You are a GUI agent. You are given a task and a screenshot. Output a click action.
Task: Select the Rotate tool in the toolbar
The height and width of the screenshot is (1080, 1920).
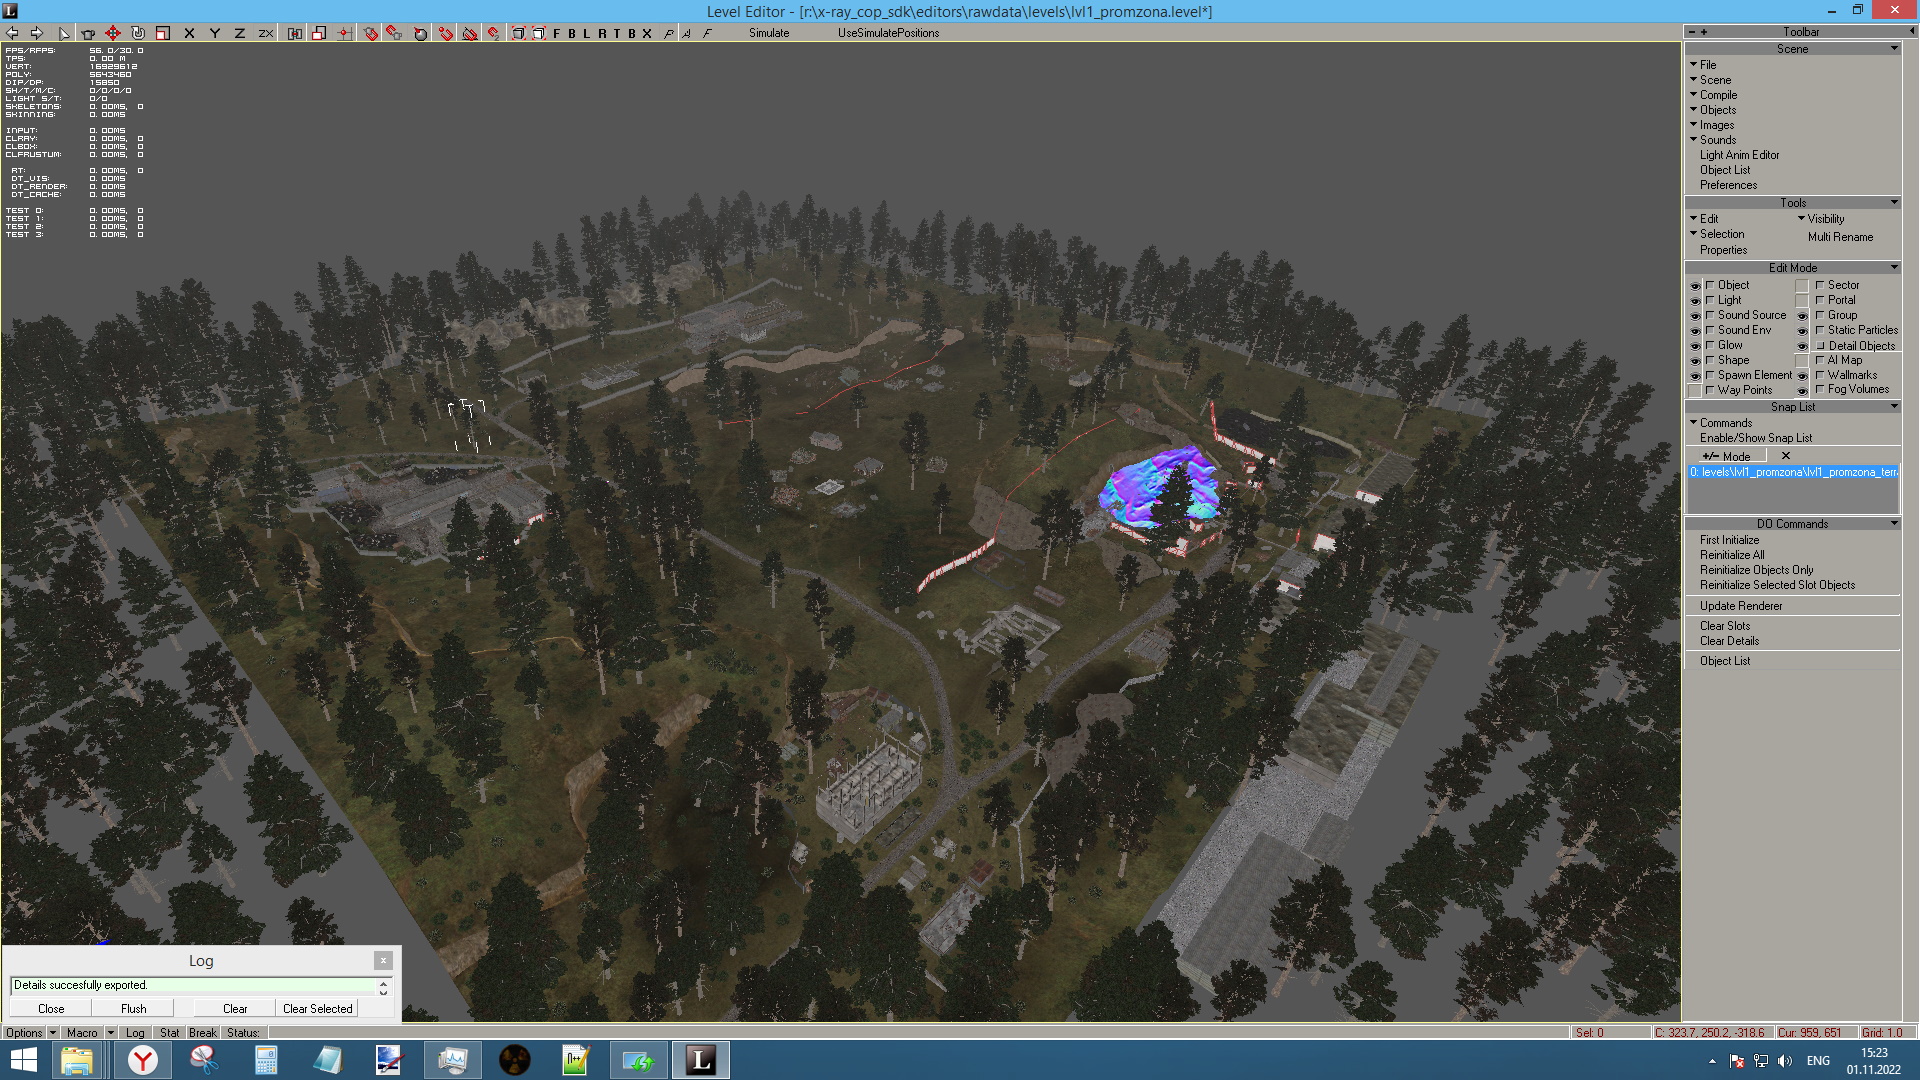click(x=138, y=33)
